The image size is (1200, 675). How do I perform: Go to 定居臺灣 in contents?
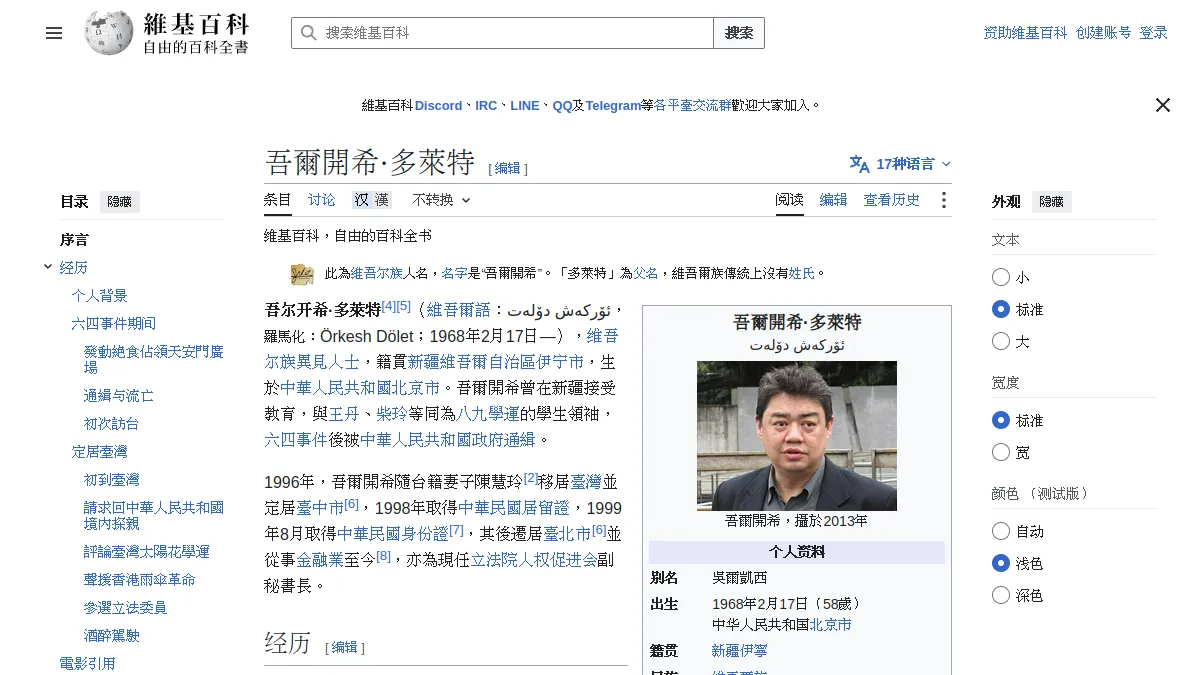click(100, 452)
